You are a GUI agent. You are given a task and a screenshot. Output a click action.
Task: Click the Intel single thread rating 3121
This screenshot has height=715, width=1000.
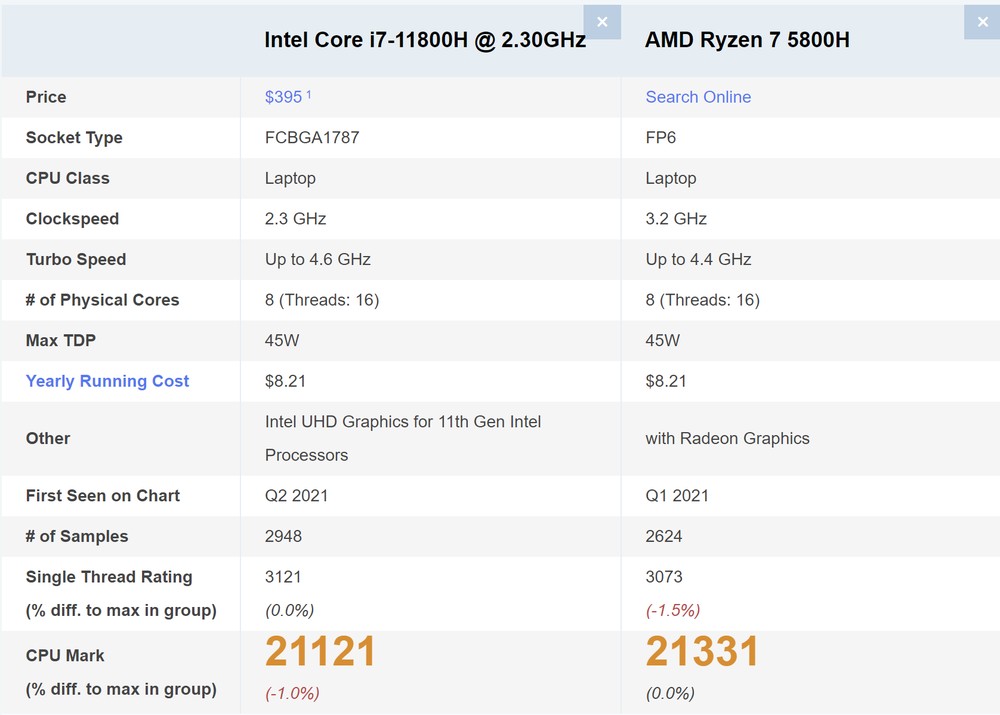(x=283, y=577)
